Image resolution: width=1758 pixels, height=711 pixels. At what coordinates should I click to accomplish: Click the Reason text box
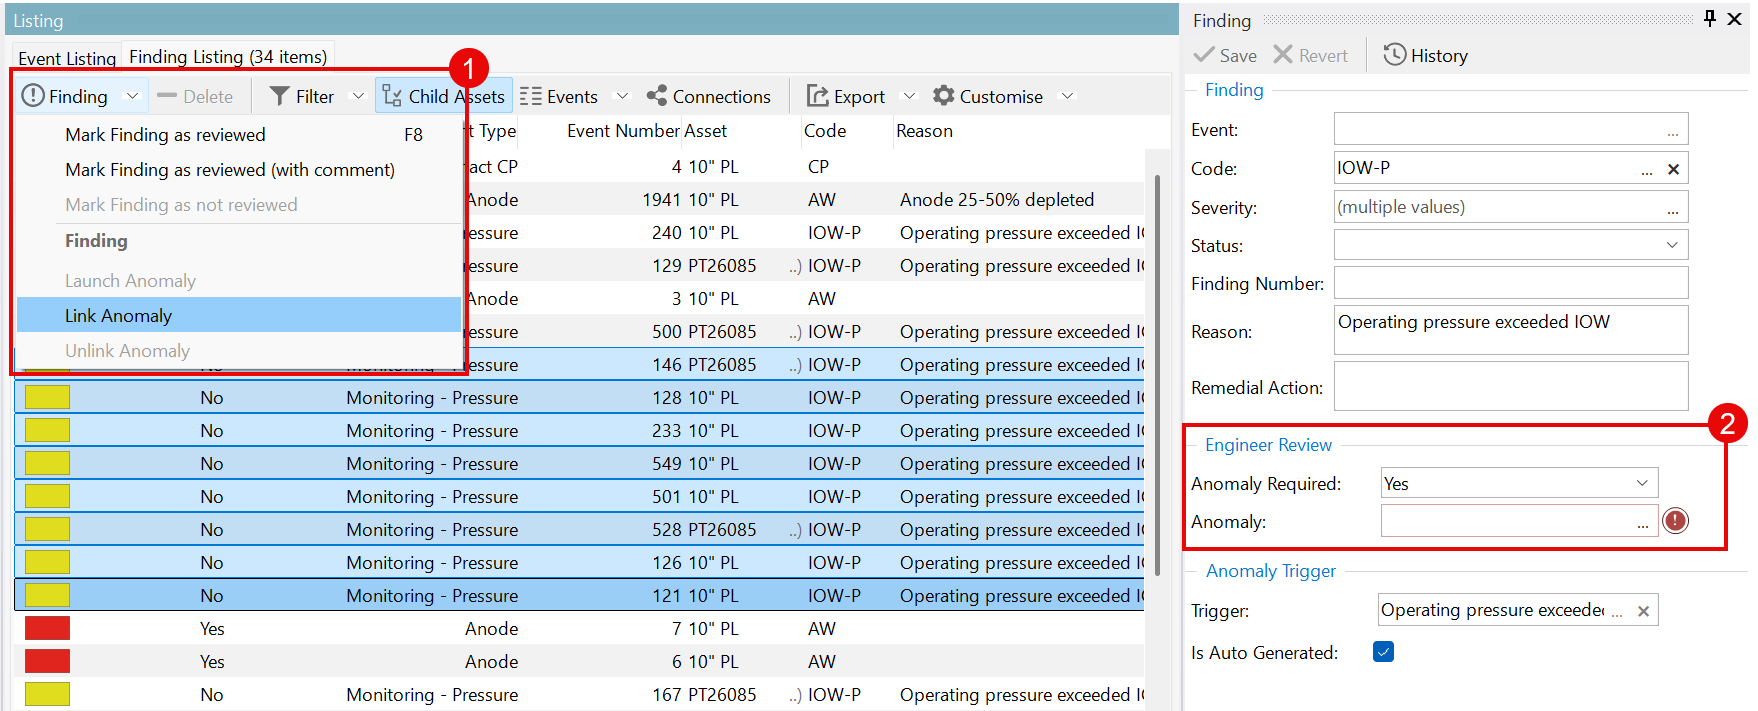(1510, 330)
